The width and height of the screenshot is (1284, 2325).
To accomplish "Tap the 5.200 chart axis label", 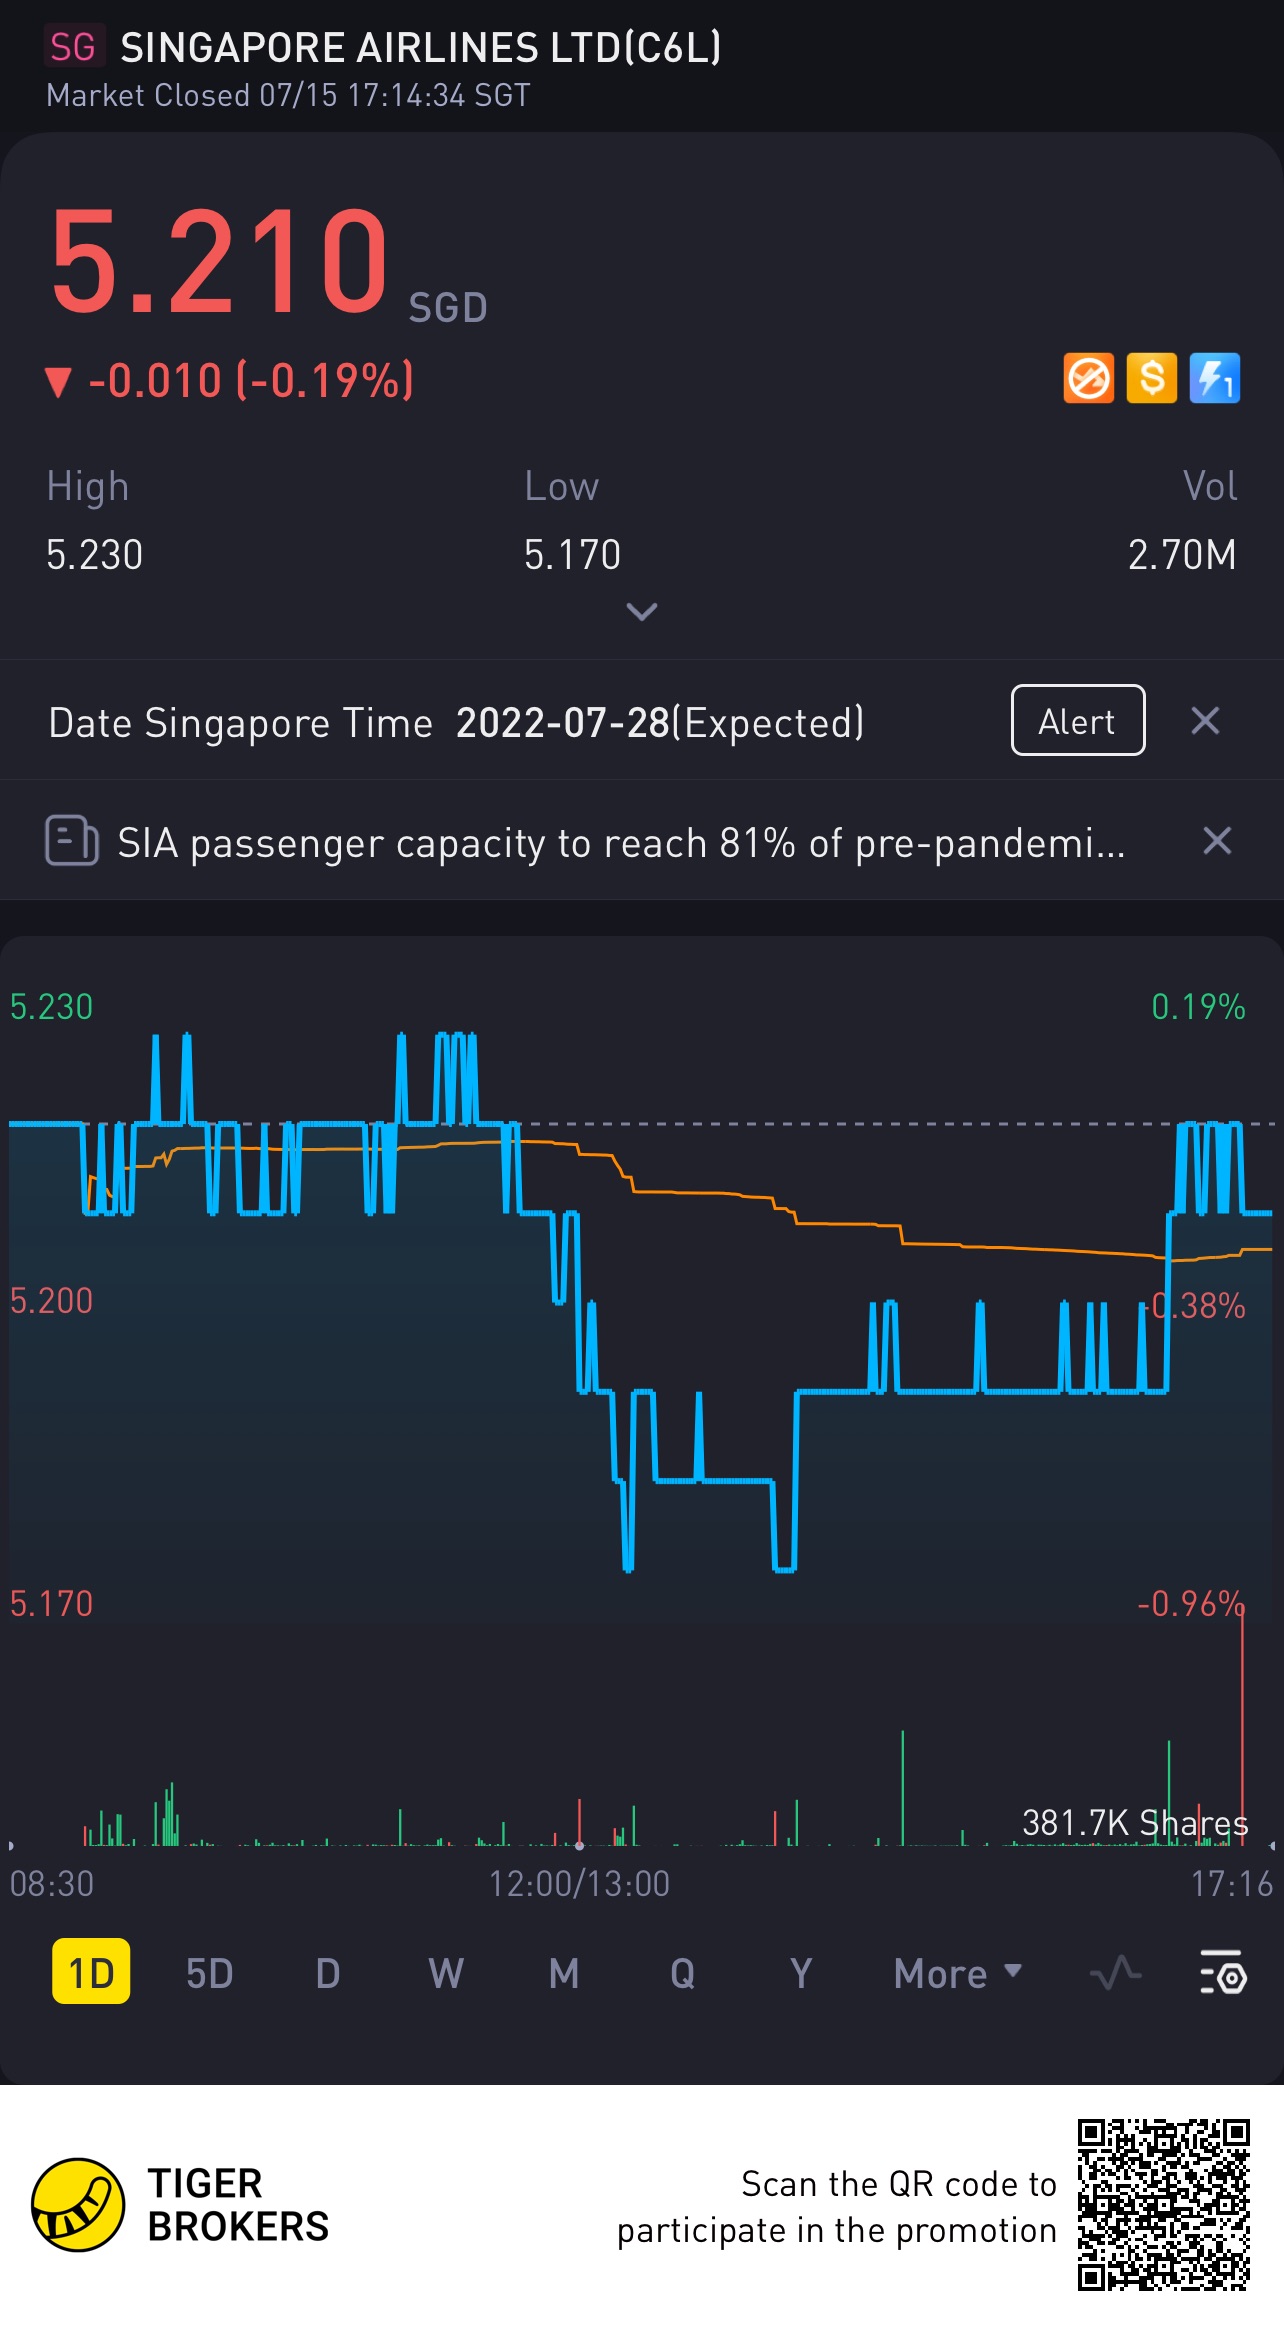I will (x=51, y=1301).
